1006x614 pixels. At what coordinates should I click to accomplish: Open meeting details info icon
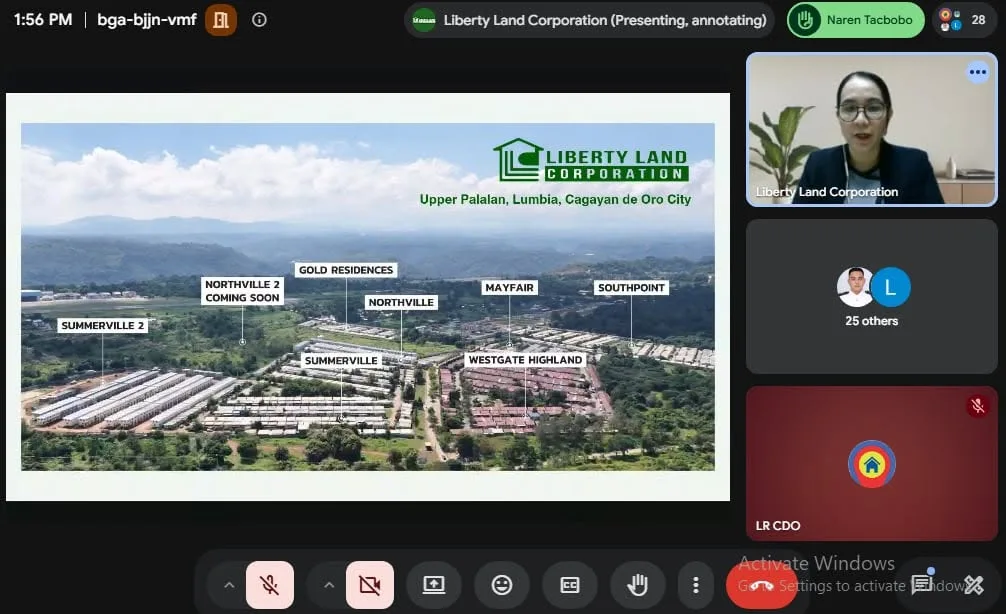pyautogui.click(x=259, y=20)
